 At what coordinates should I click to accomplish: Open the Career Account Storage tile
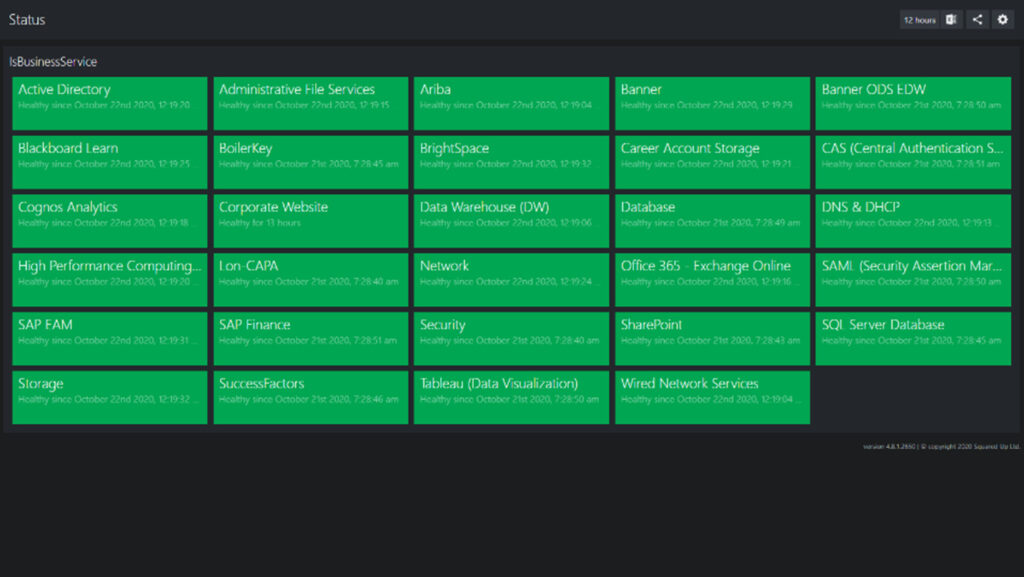(x=712, y=162)
